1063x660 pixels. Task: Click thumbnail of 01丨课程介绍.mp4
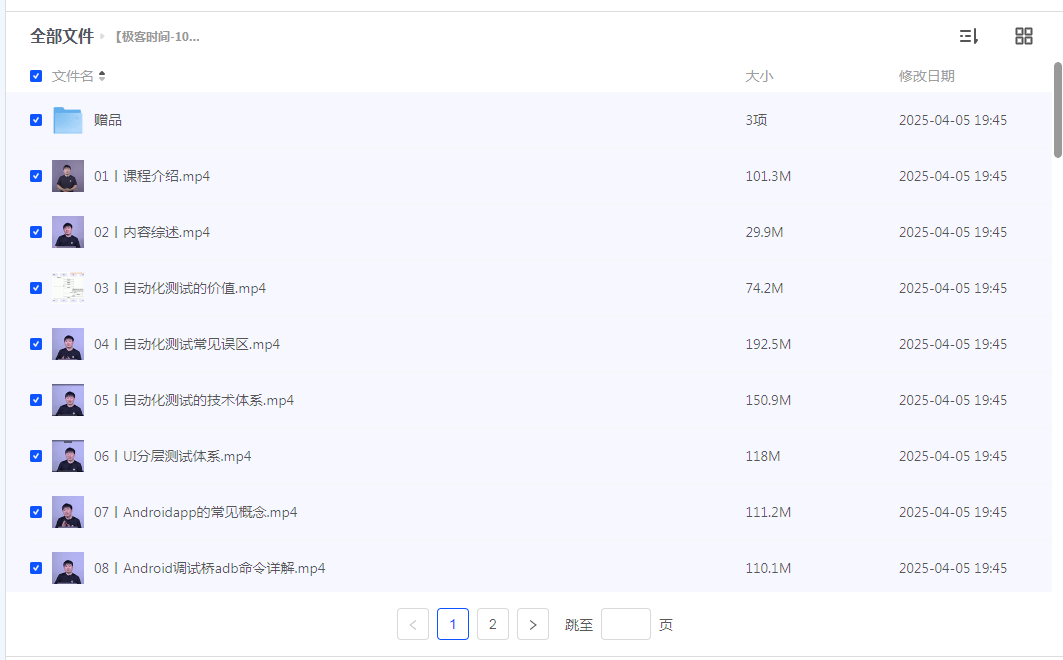click(68, 176)
